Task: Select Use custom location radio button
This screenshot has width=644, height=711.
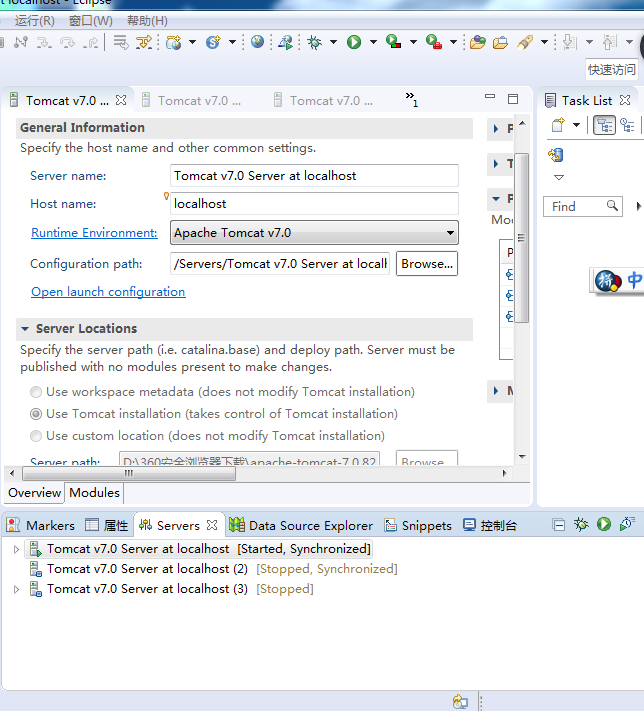Action: point(36,436)
